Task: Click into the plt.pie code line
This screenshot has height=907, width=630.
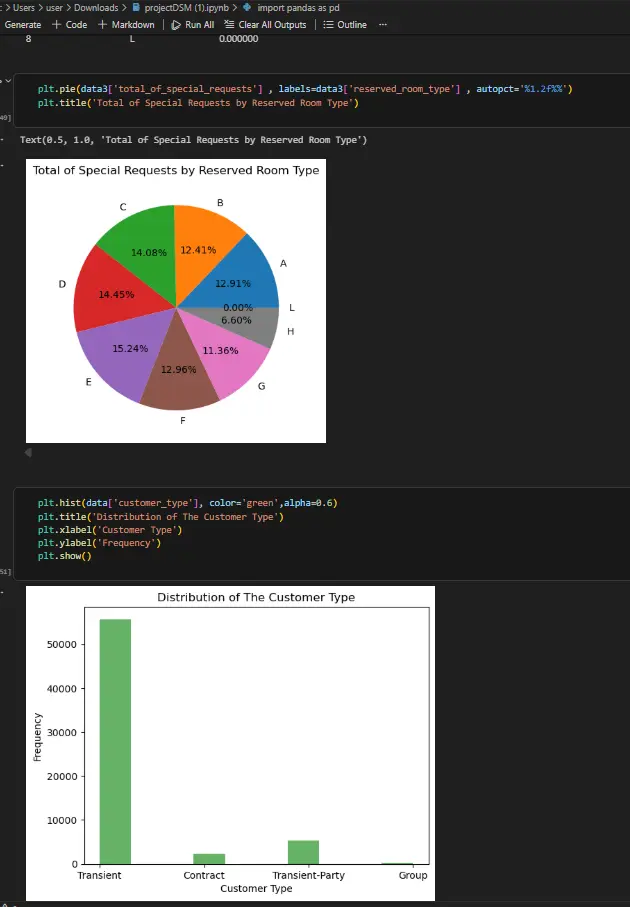Action: coord(305,89)
